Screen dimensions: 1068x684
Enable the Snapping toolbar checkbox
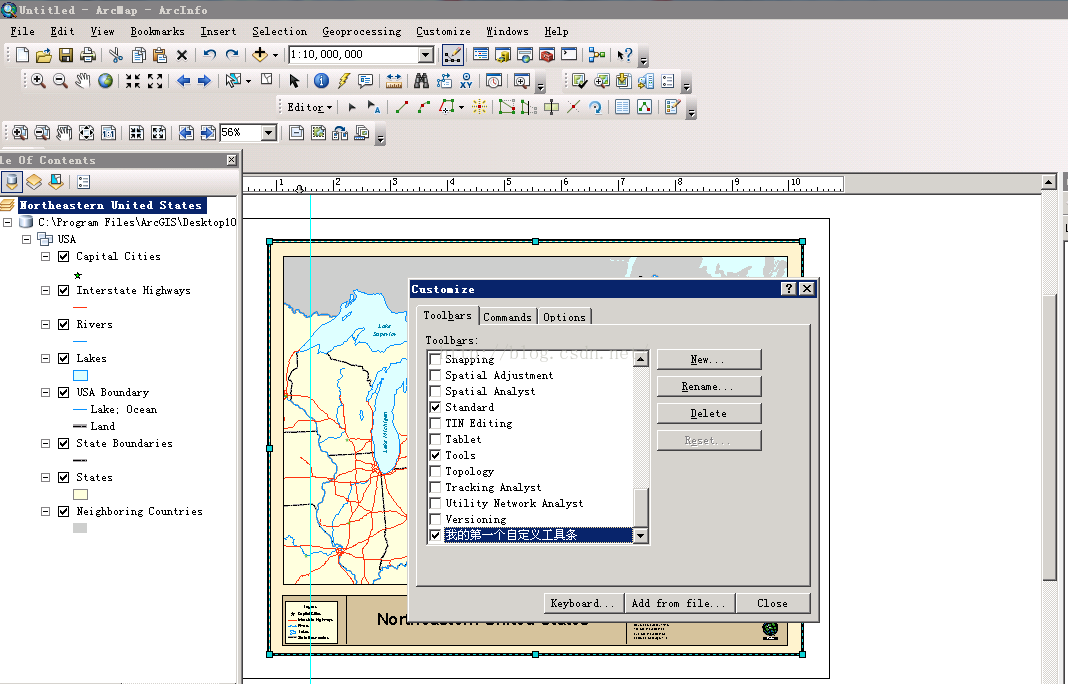[435, 360]
